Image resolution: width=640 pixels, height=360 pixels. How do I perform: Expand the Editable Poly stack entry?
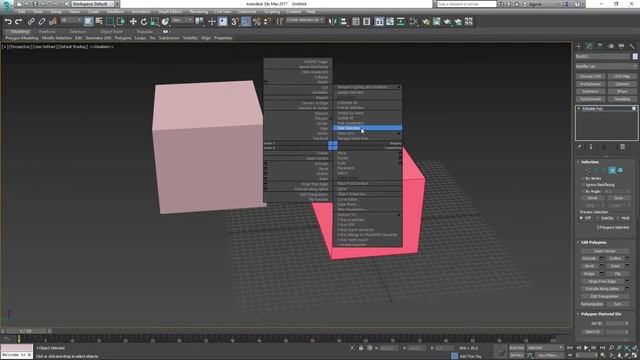[x=579, y=109]
